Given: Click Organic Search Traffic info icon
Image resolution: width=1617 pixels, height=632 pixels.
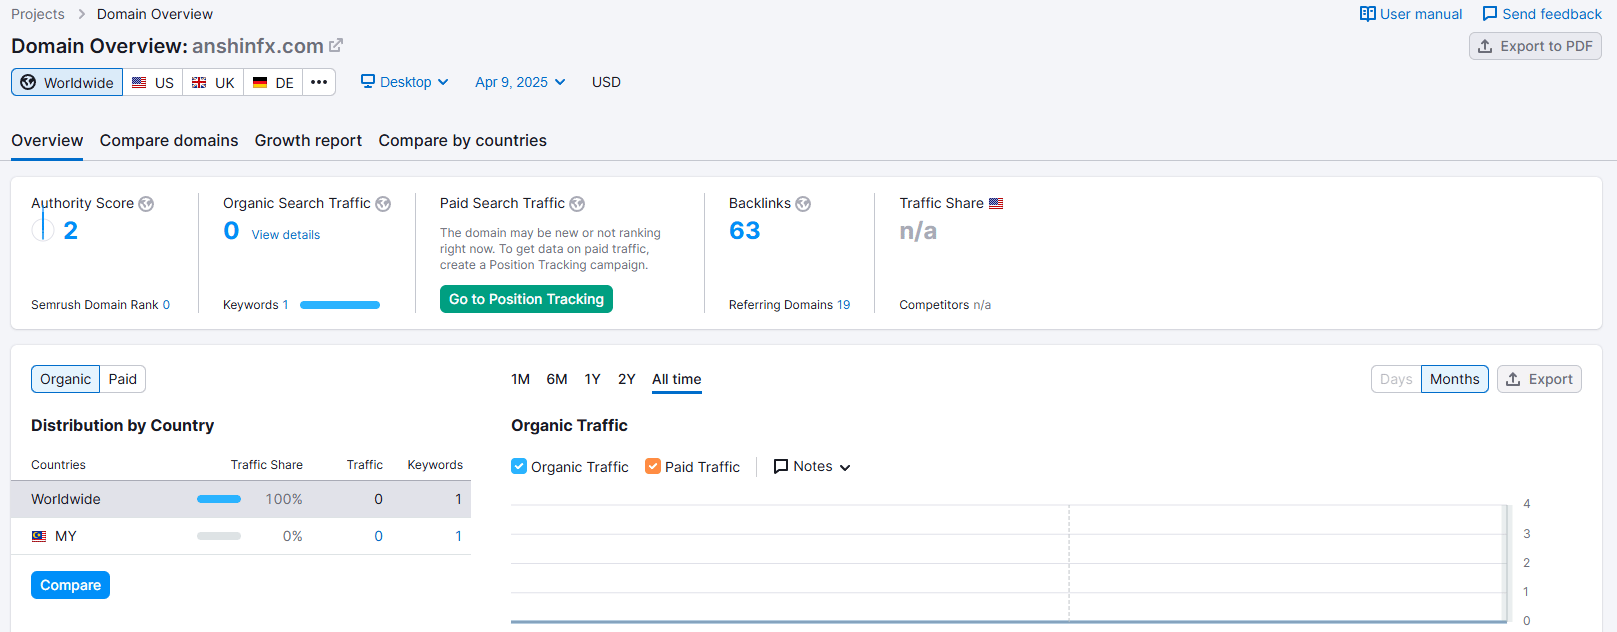Looking at the screenshot, I should 383,204.
